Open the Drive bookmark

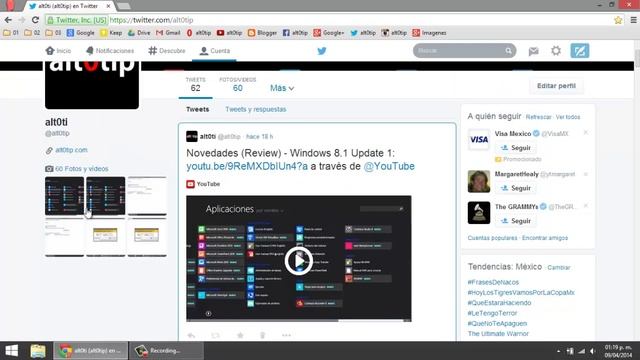point(139,33)
